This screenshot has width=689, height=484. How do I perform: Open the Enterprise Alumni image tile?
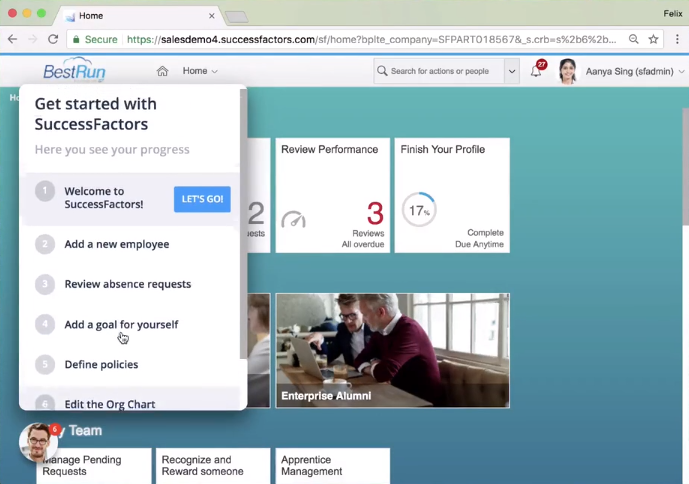[393, 350]
